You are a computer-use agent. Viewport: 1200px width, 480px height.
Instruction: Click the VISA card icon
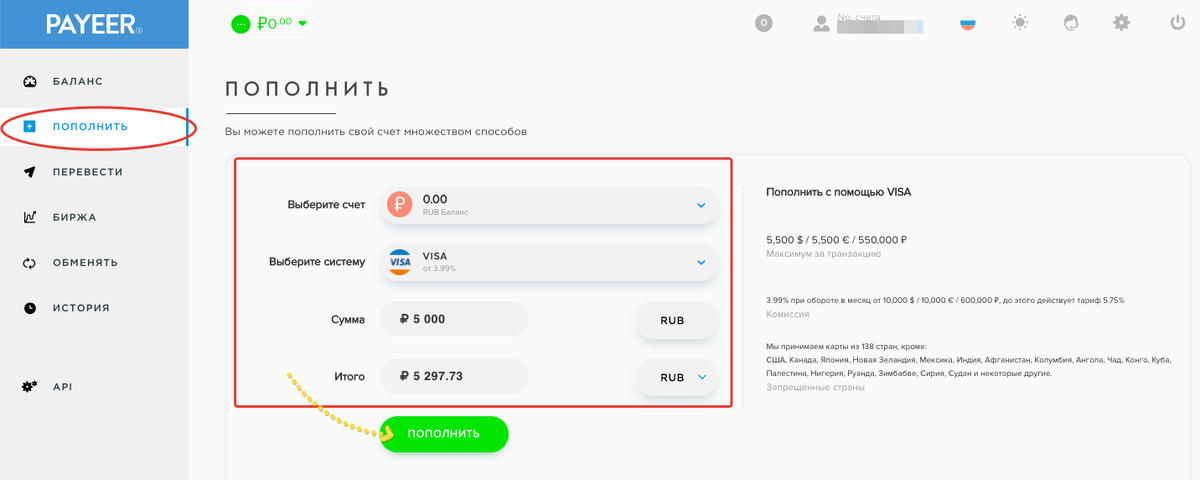click(400, 262)
